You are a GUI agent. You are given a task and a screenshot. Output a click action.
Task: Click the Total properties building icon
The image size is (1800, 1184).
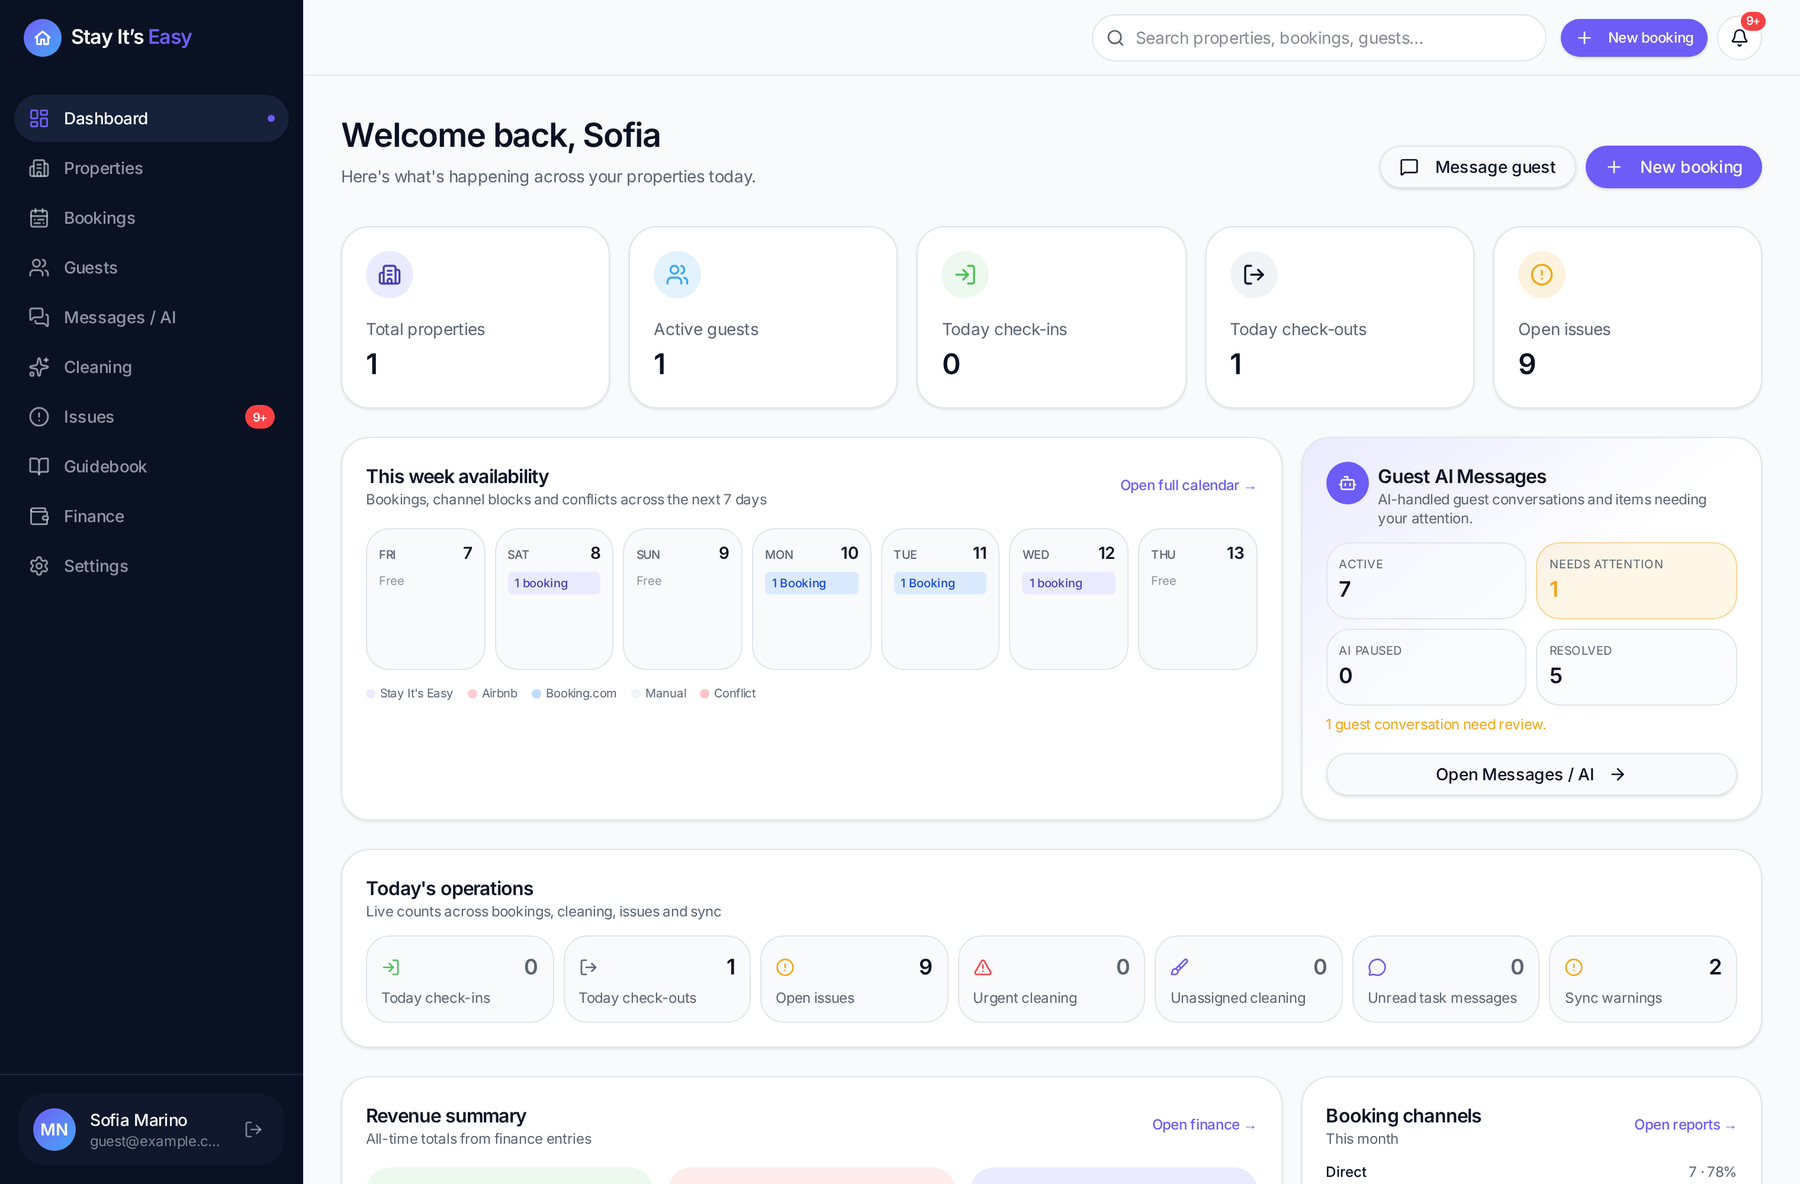click(x=389, y=275)
